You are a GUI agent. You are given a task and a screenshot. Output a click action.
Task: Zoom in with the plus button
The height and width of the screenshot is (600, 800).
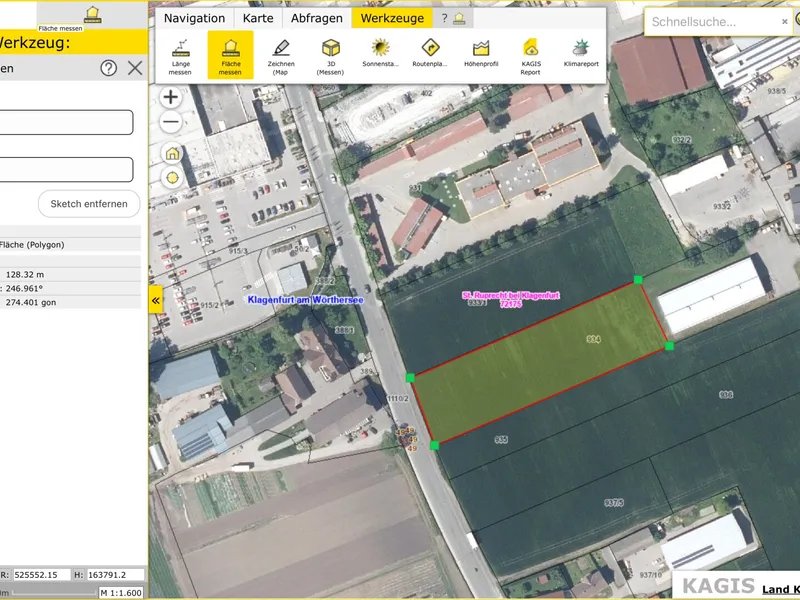[171, 97]
